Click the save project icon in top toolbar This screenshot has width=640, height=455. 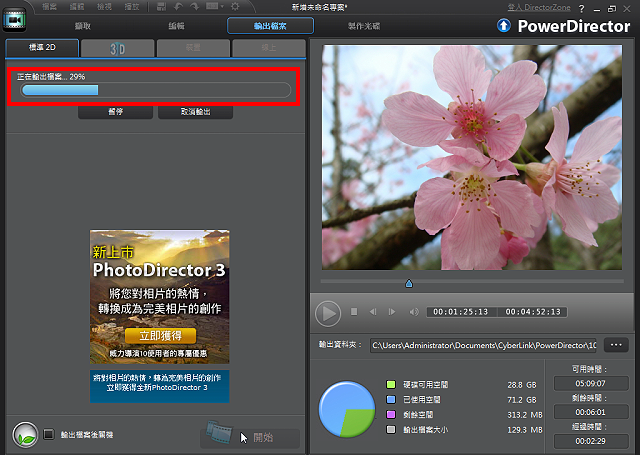(161, 7)
